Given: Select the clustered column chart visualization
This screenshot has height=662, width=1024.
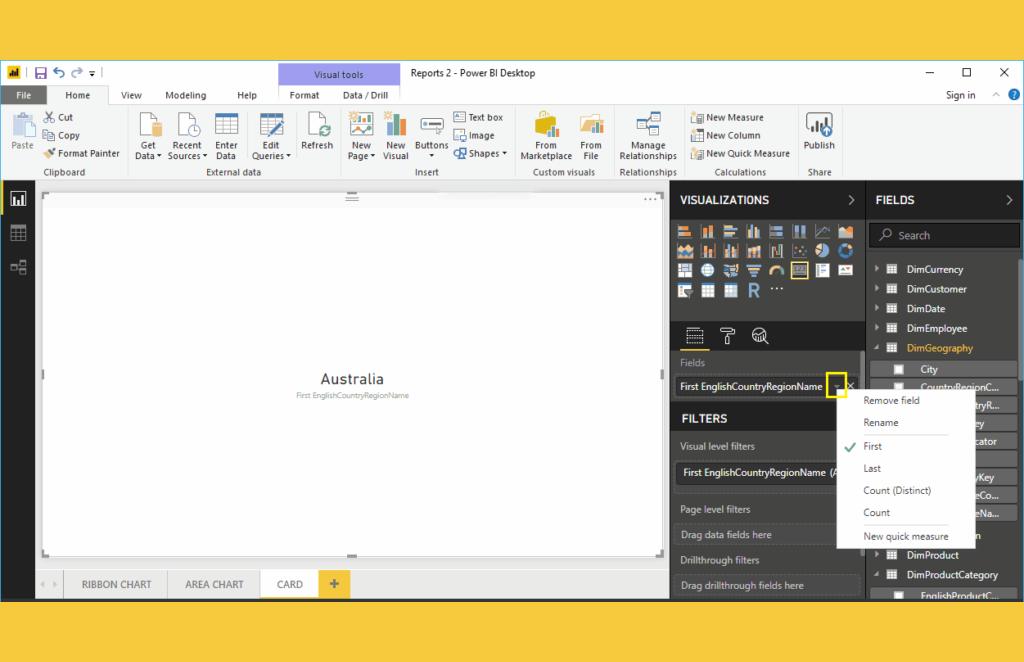Looking at the screenshot, I should [x=753, y=231].
